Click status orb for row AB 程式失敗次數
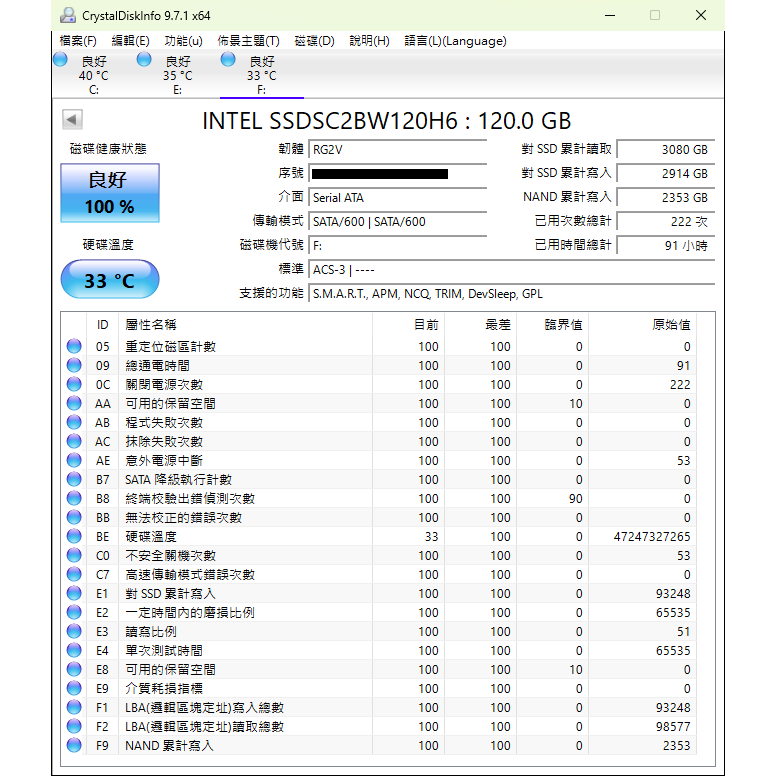This screenshot has height=776, width=776. (74, 422)
